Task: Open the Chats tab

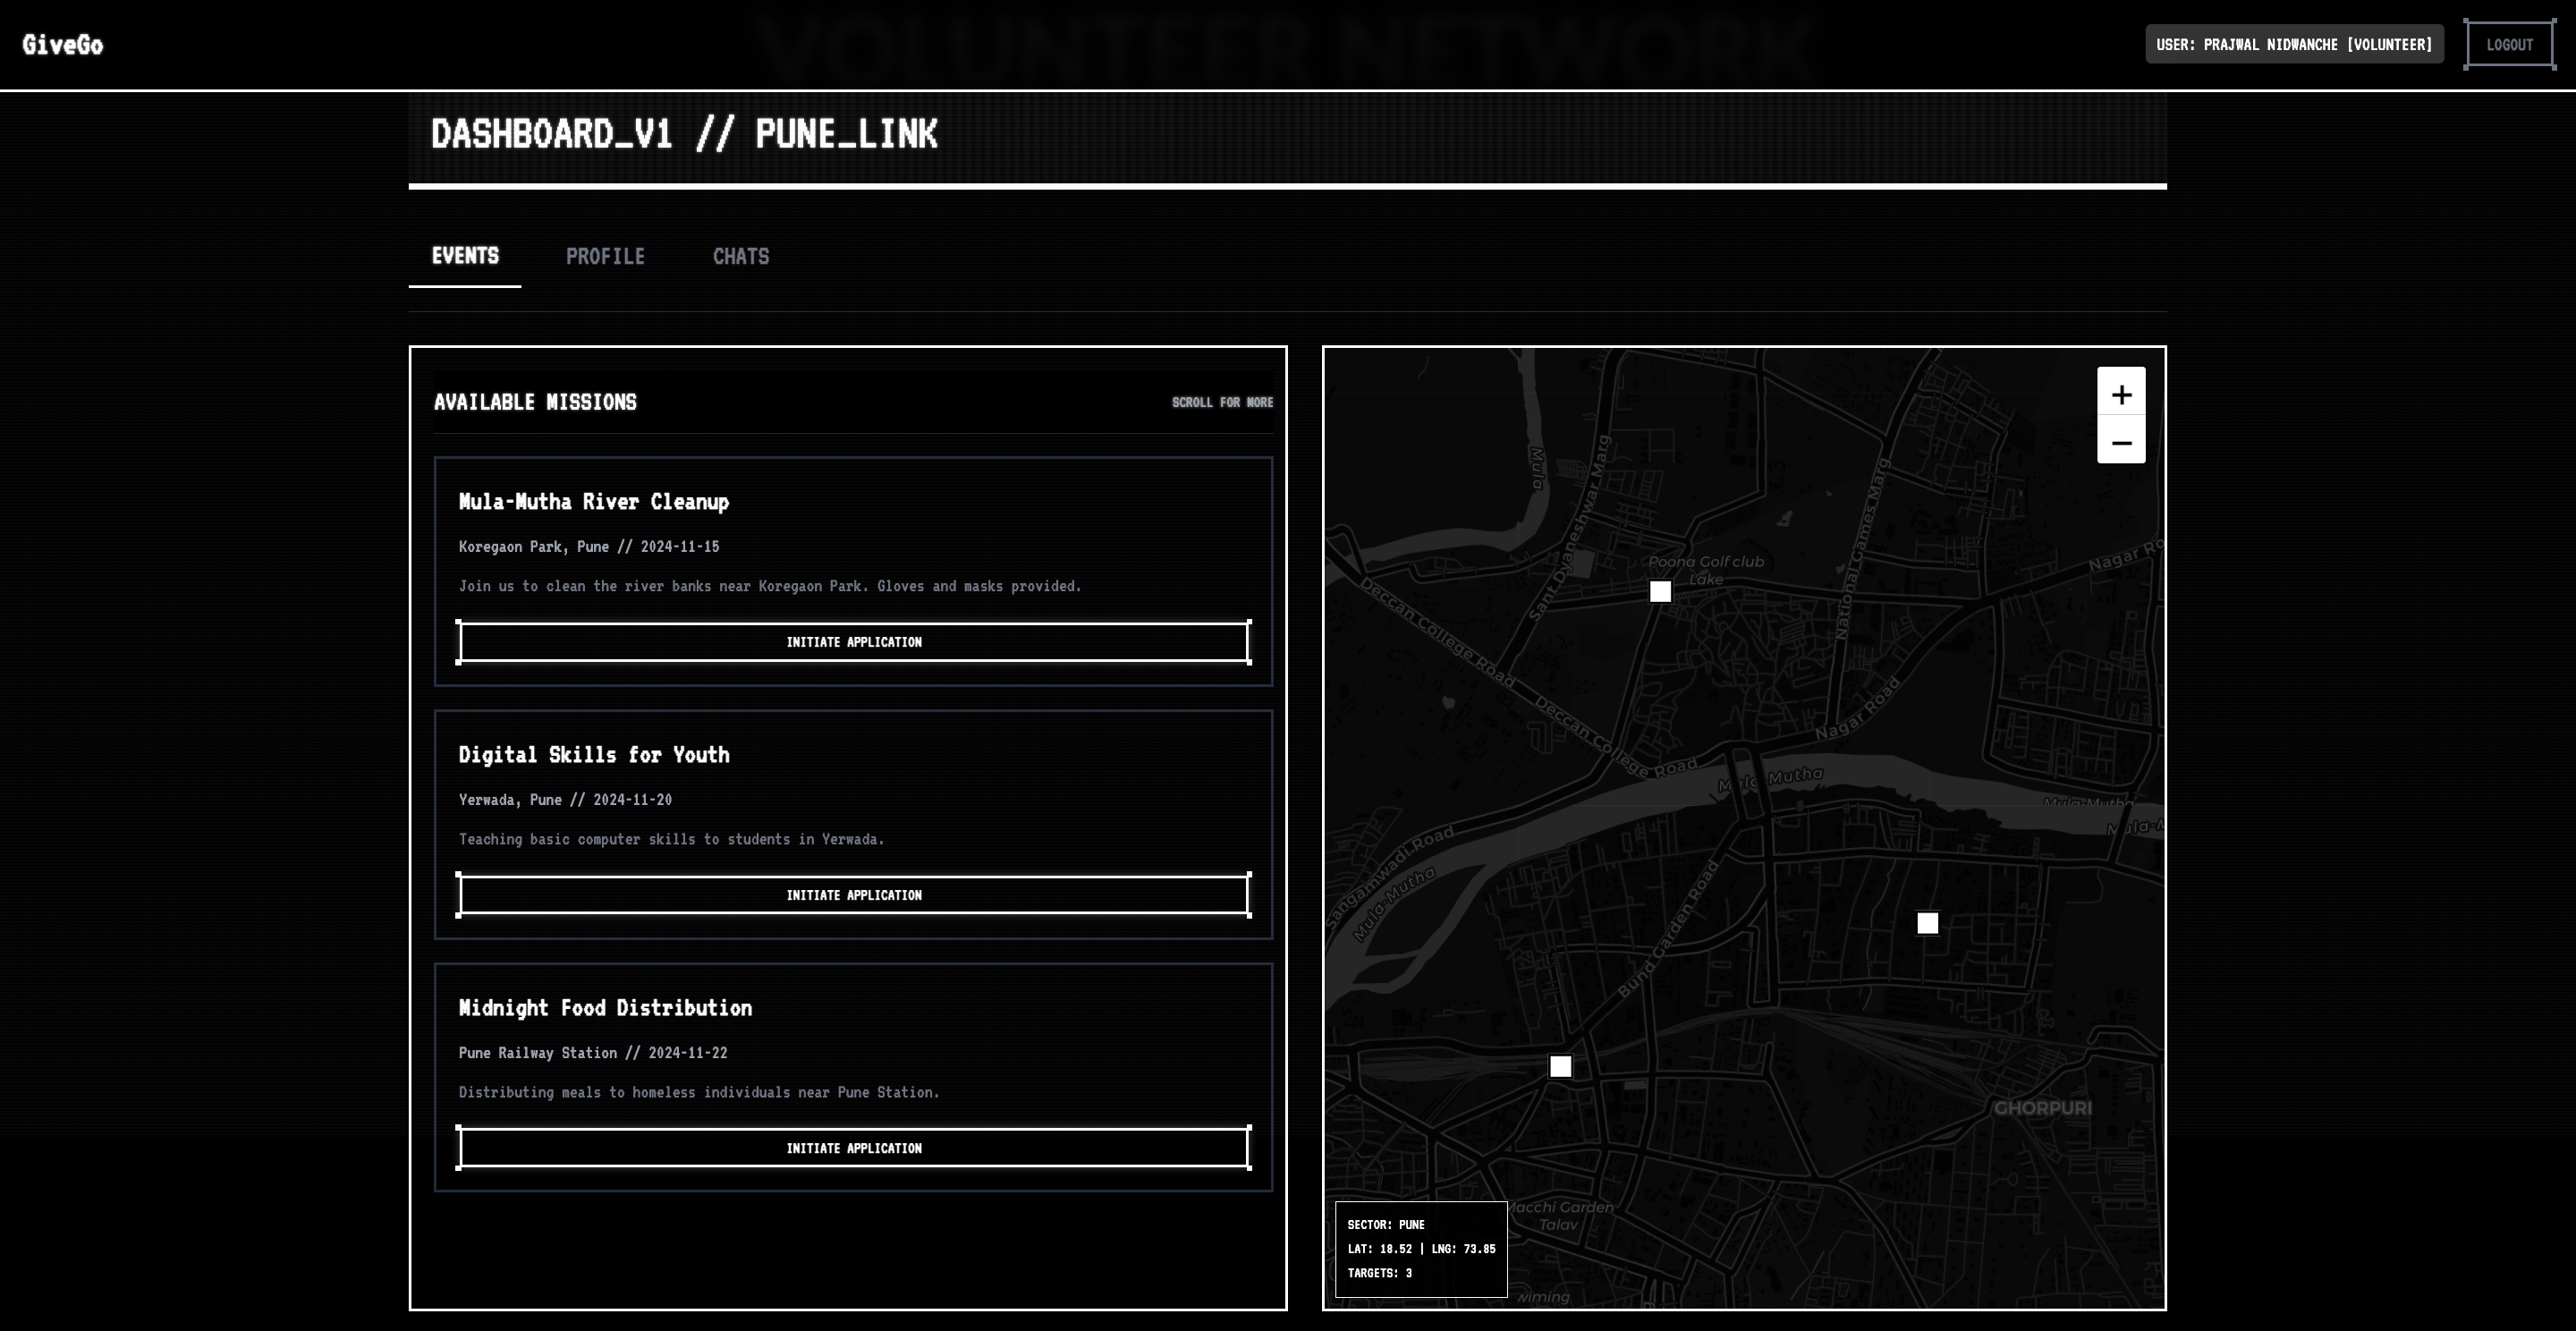Action: [x=740, y=256]
